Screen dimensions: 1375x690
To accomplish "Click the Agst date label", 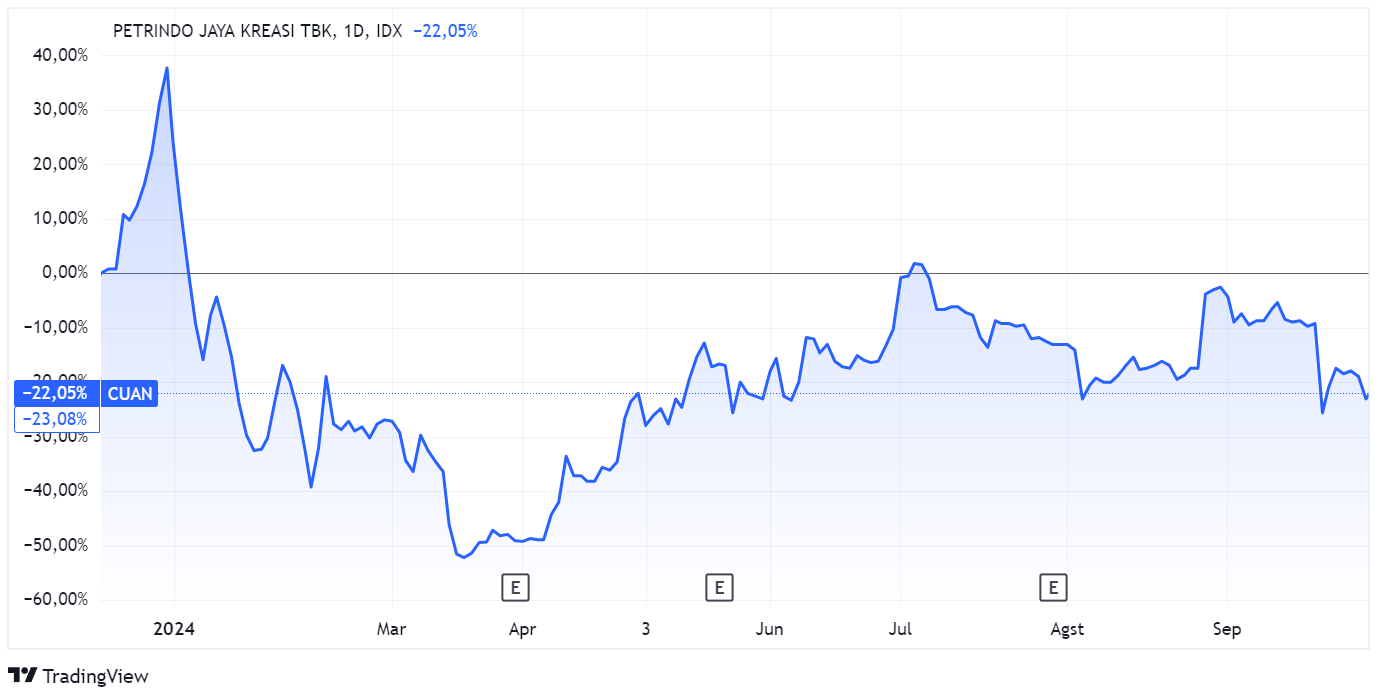I will tap(1067, 629).
